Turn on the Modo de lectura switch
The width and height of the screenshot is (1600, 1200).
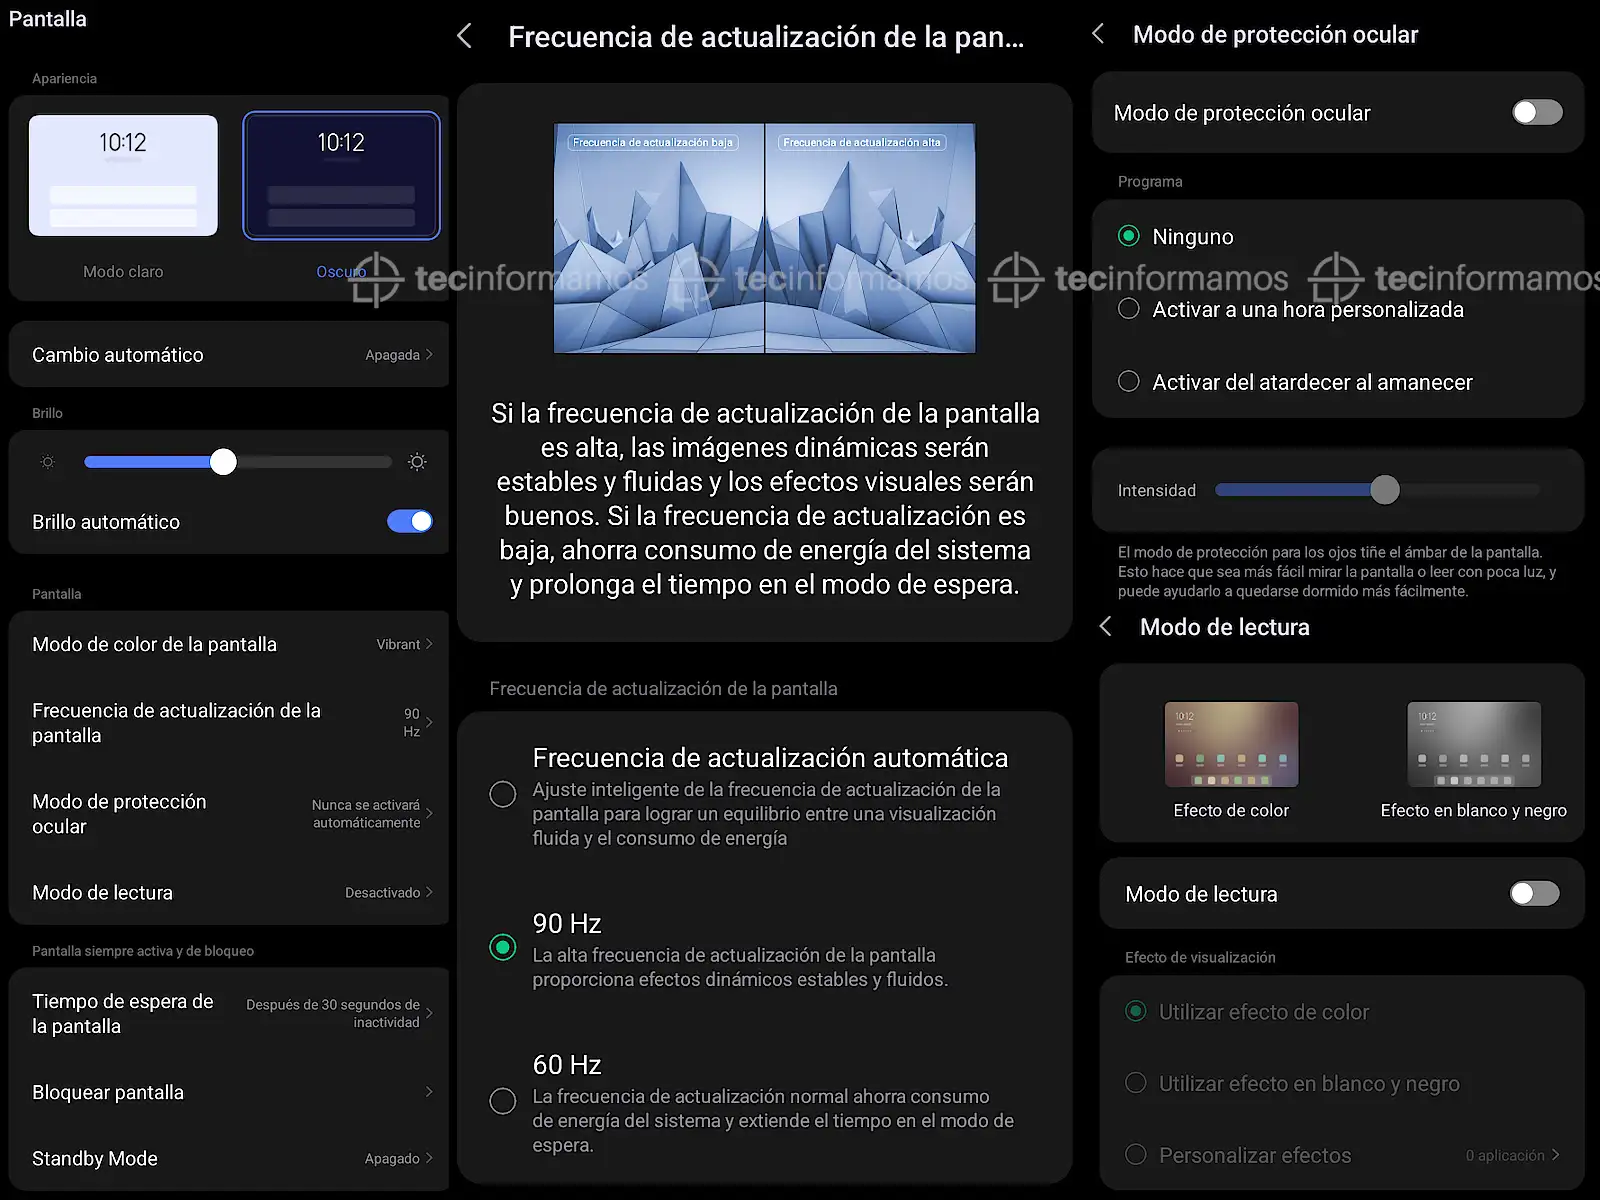click(1534, 893)
